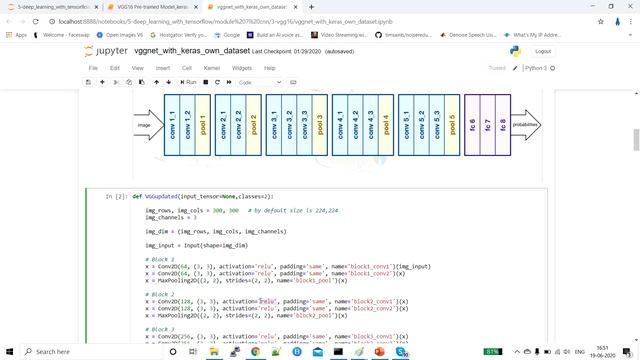Bookmark this page with the star icon
Image resolution: width=640 pixels, height=360 pixels.
(600, 22)
